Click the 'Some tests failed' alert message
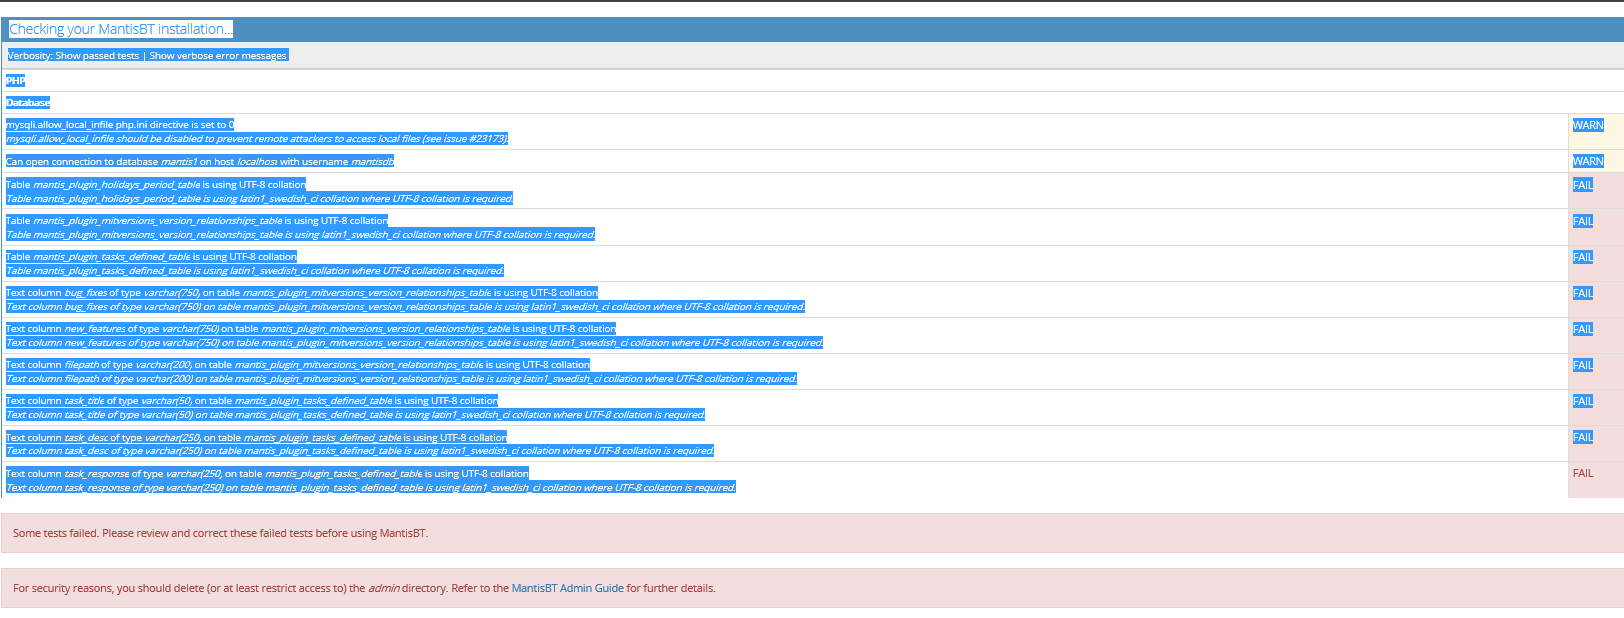 (x=220, y=533)
